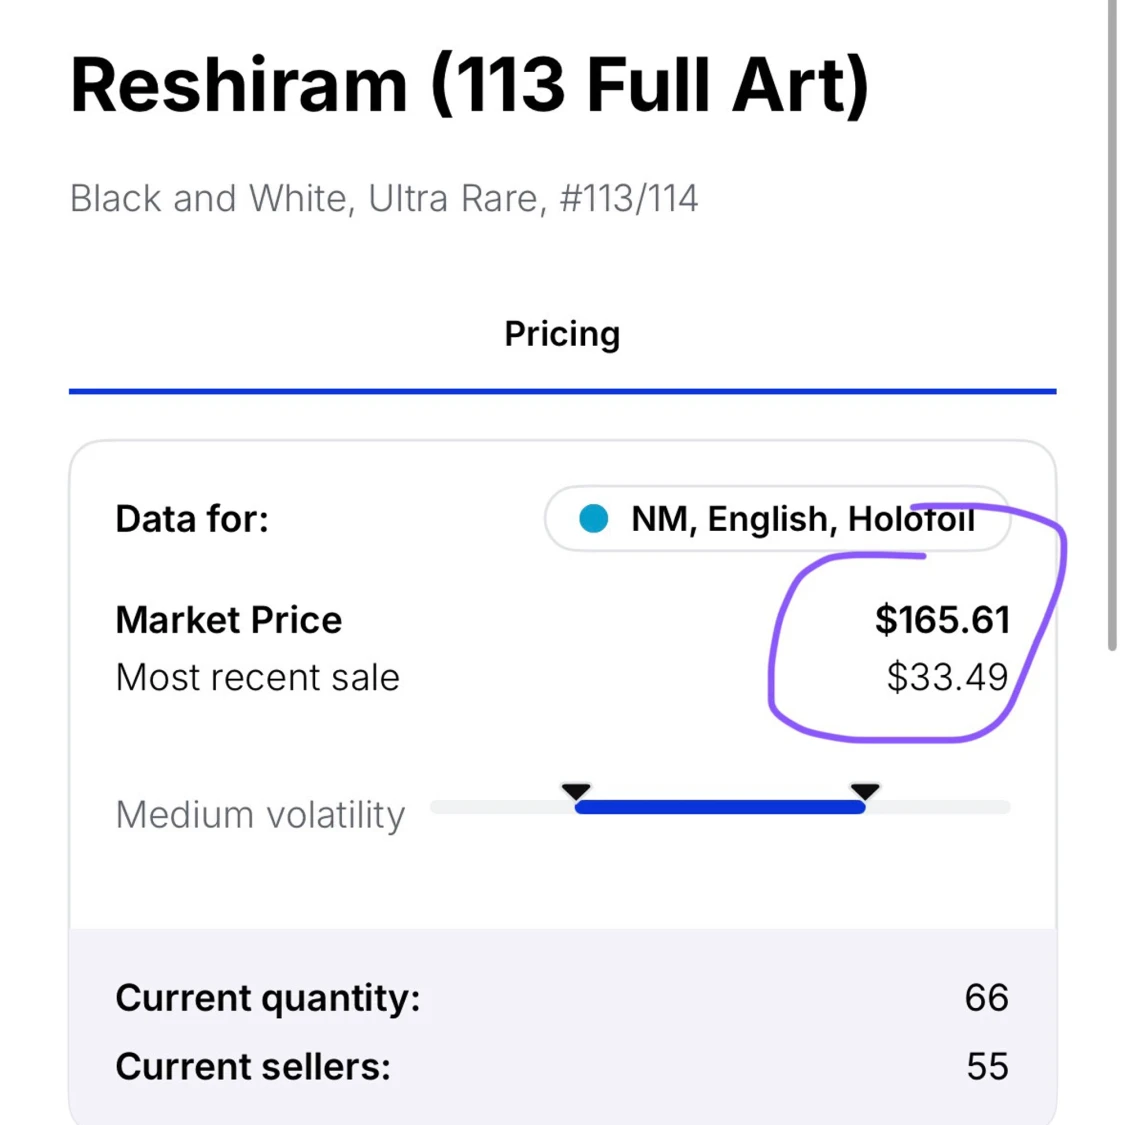Image resolution: width=1125 pixels, height=1125 pixels.
Task: Click the Market Price label
Action: point(229,620)
